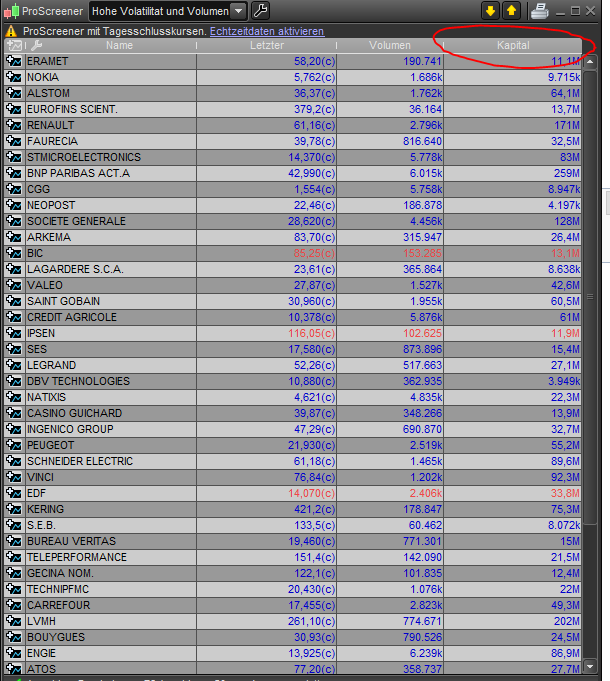
Task: Click the vertical scrollbar thumb
Action: point(590,298)
